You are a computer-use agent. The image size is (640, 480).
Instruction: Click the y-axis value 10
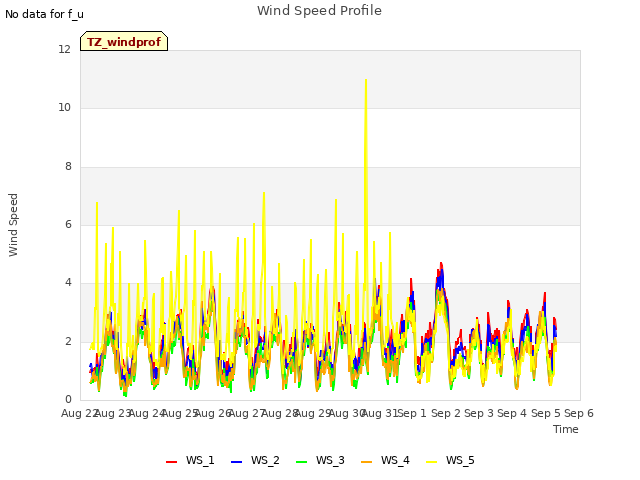(x=64, y=107)
